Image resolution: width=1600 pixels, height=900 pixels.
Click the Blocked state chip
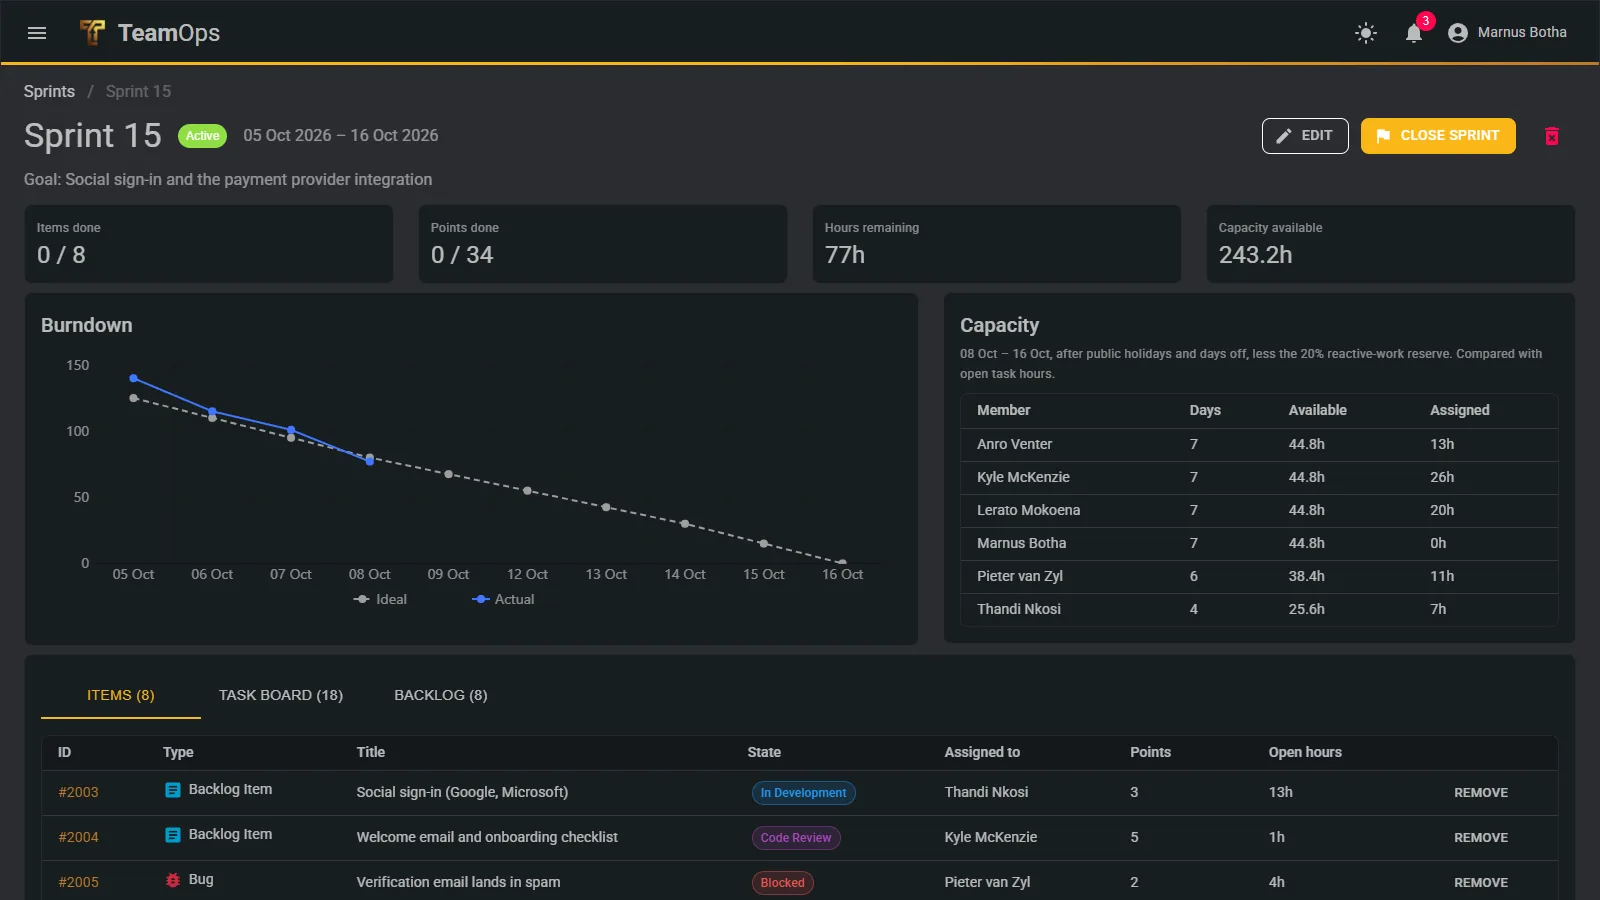(782, 883)
